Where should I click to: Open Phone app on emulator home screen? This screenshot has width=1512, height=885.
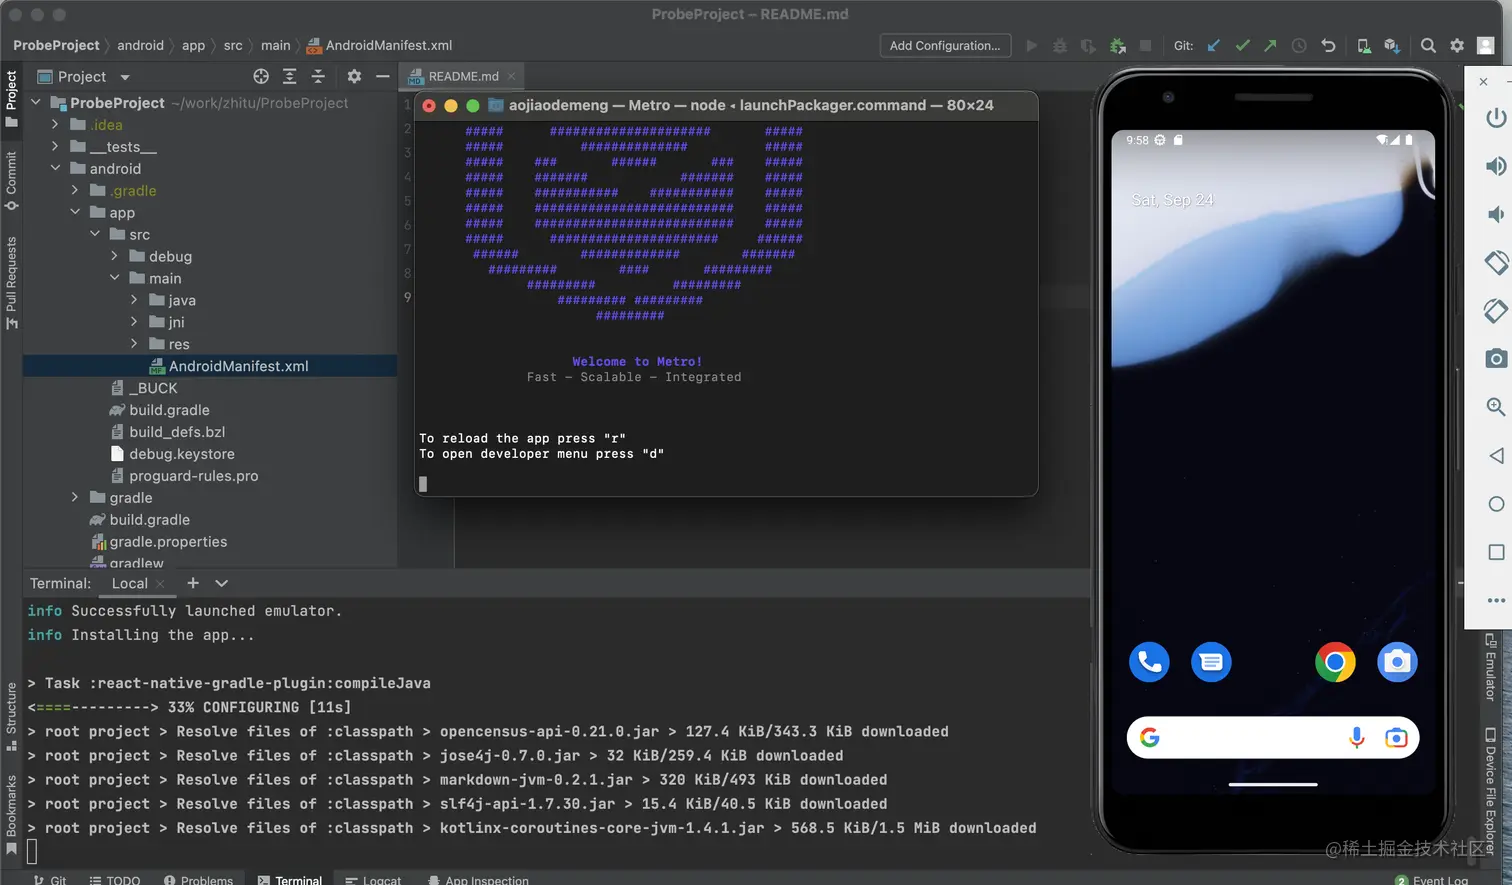tap(1149, 662)
